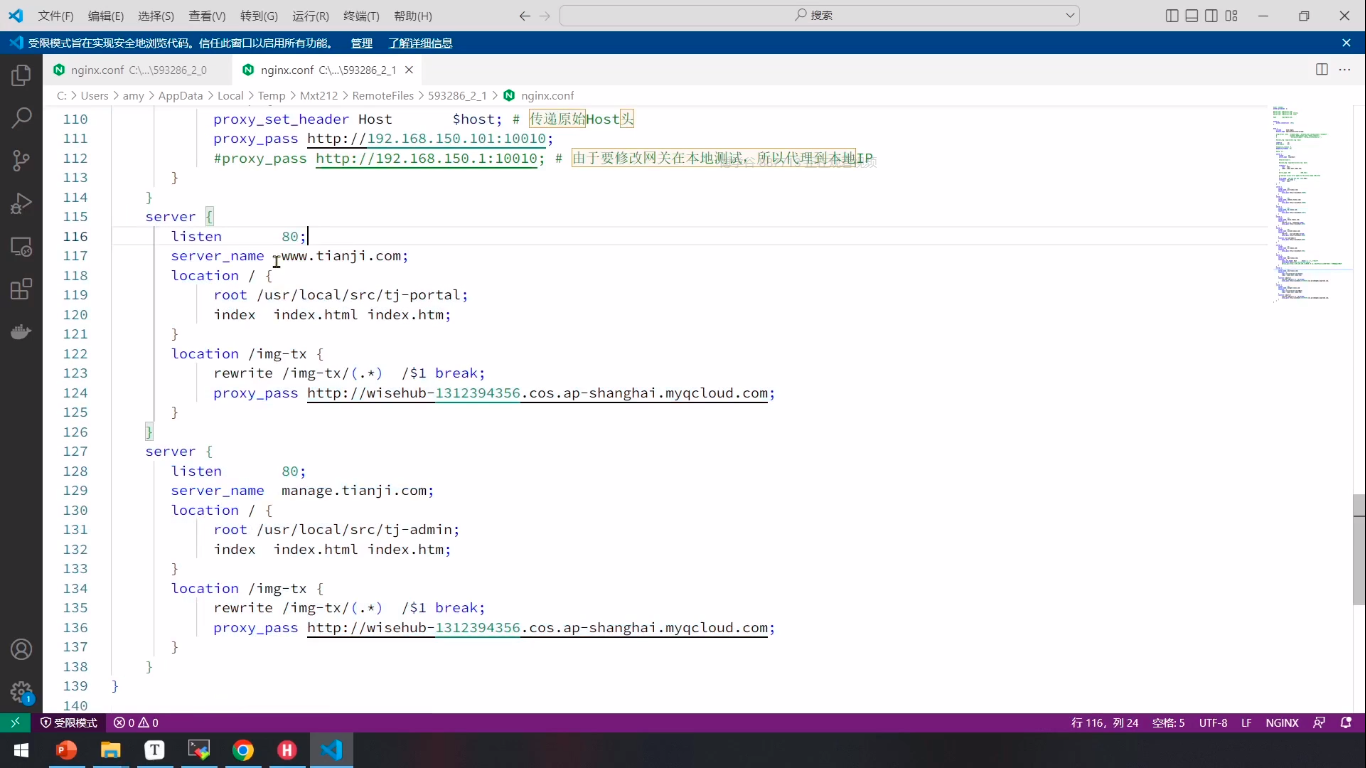Viewport: 1366px width, 768px height.
Task: Open Typora from the taskbar
Action: [x=155, y=750]
